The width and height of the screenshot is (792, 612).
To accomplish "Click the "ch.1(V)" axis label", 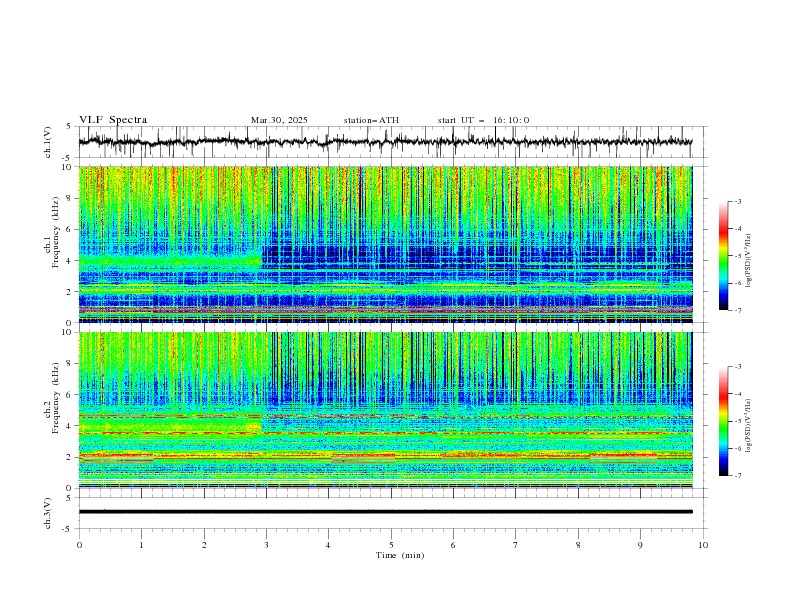I will point(48,142).
